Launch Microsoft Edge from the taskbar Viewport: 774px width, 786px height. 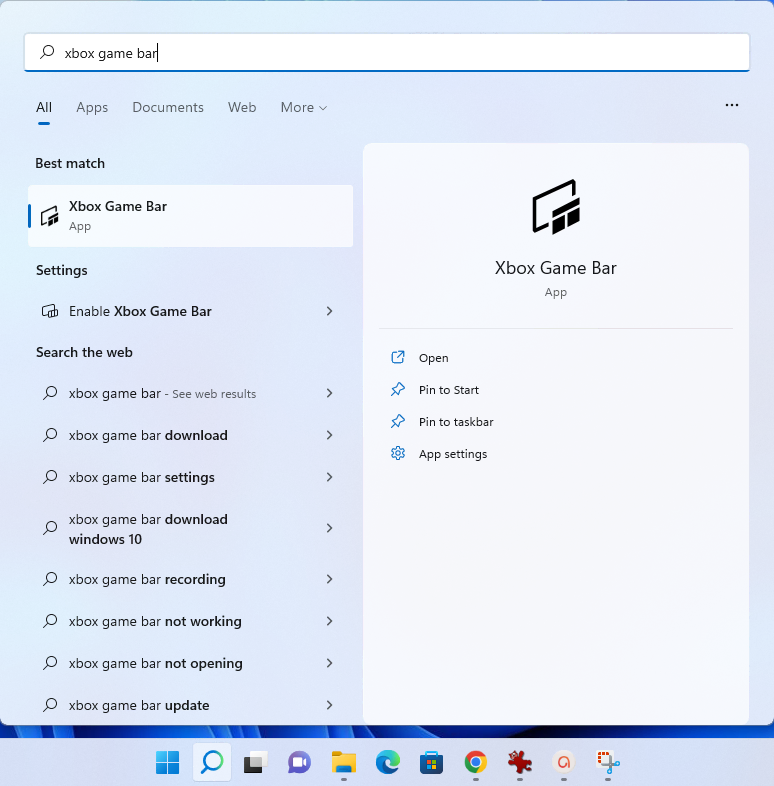click(388, 762)
